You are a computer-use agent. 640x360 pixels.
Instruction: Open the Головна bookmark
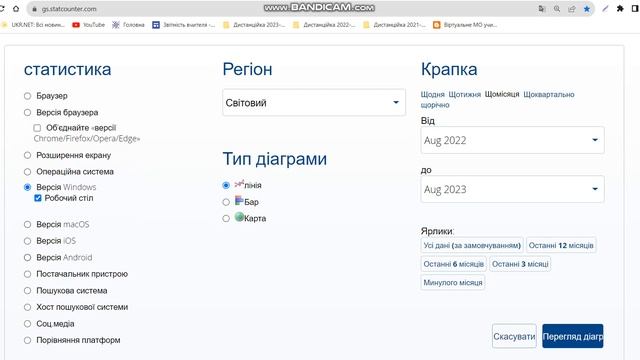pos(129,25)
